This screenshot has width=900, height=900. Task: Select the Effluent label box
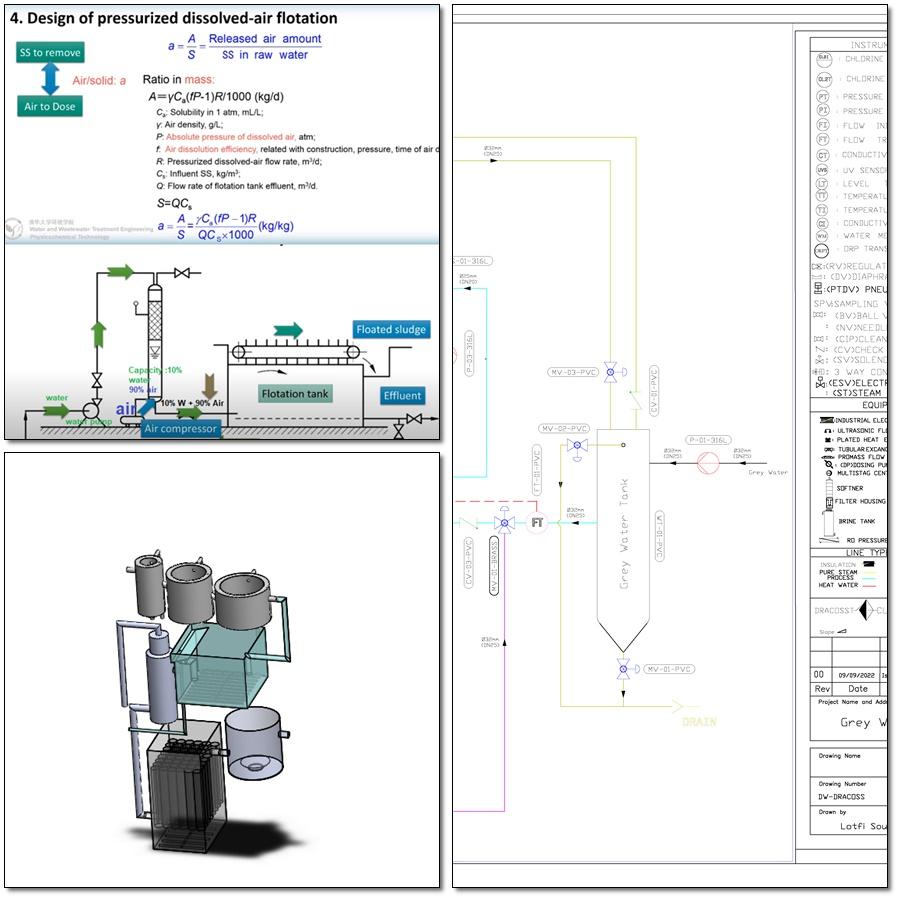(x=403, y=396)
